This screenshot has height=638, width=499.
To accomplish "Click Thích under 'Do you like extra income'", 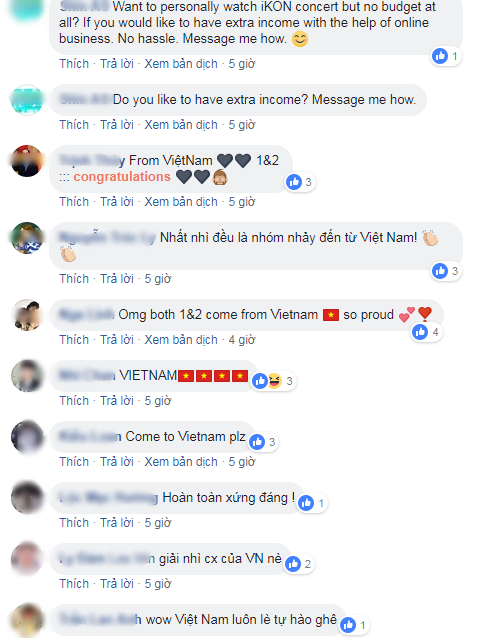I will click(x=74, y=125).
